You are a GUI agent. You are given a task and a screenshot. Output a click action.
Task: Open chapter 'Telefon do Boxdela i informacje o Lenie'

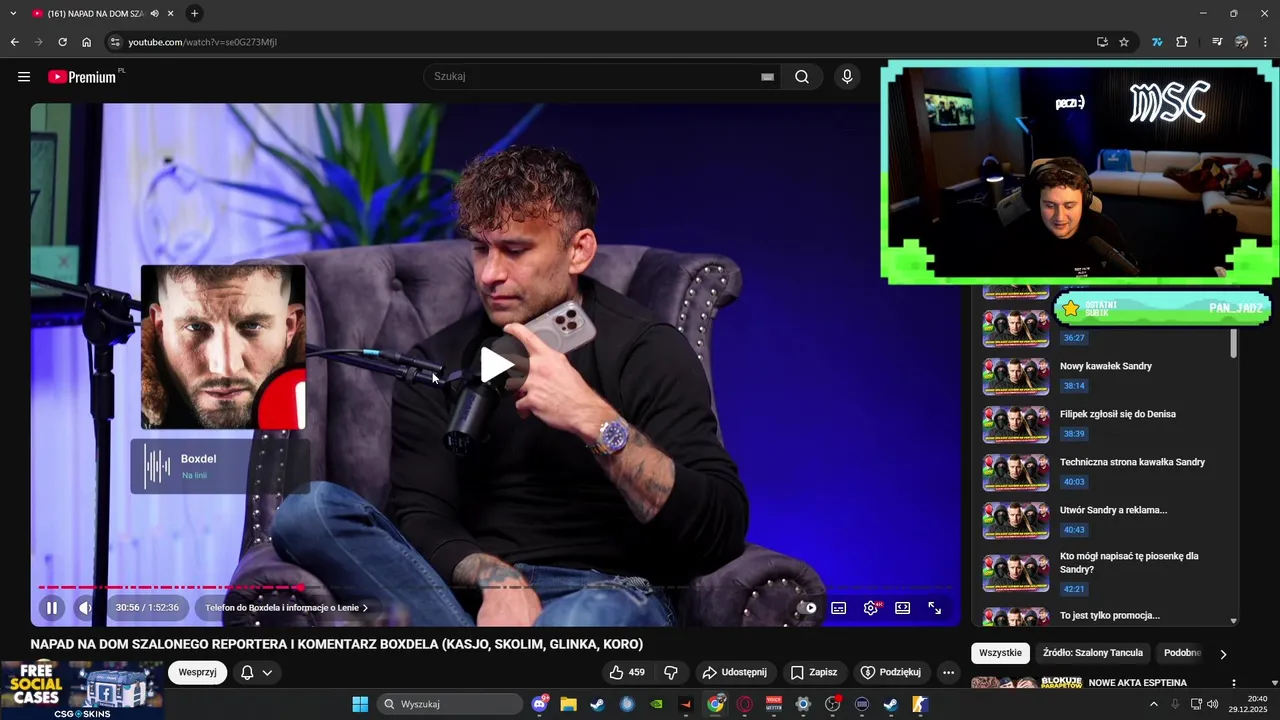[286, 607]
